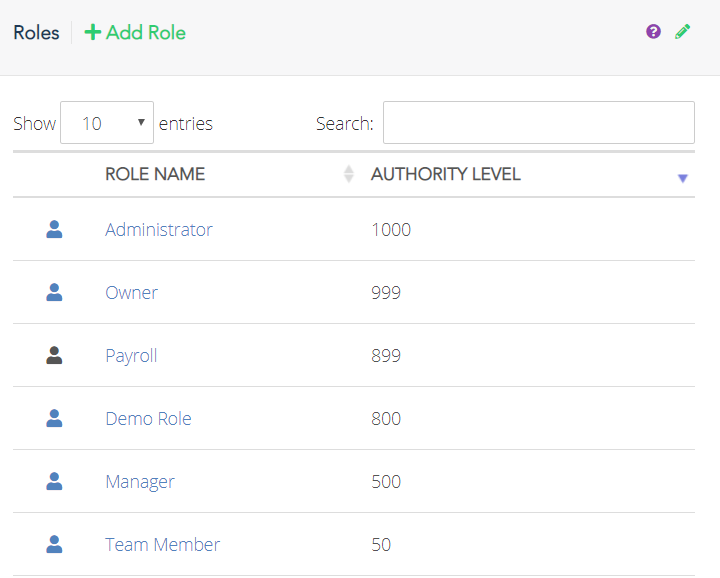720x578 pixels.
Task: Select the authority value 899
Action: [x=386, y=355]
